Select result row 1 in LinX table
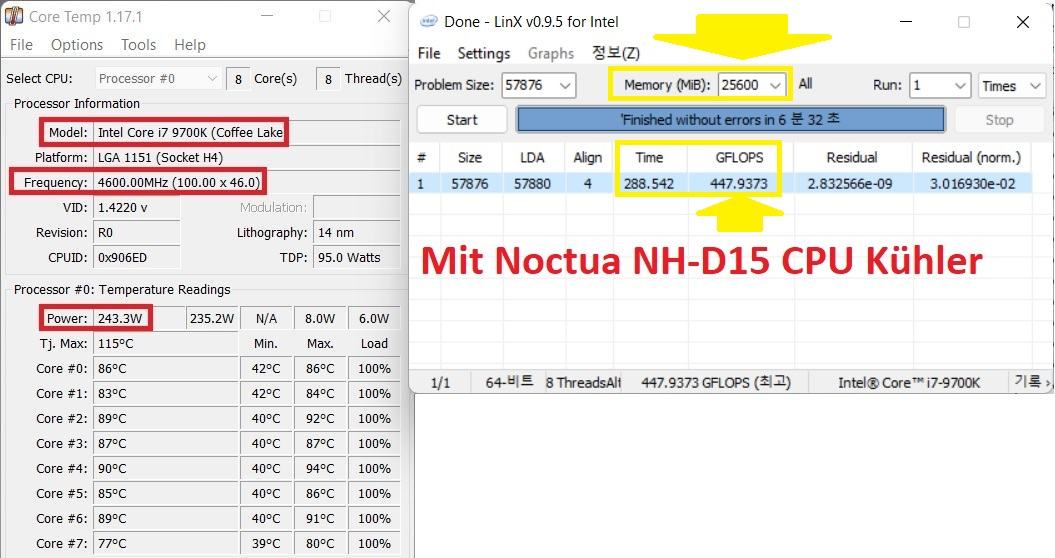The width and height of the screenshot is (1055, 558). [x=721, y=184]
